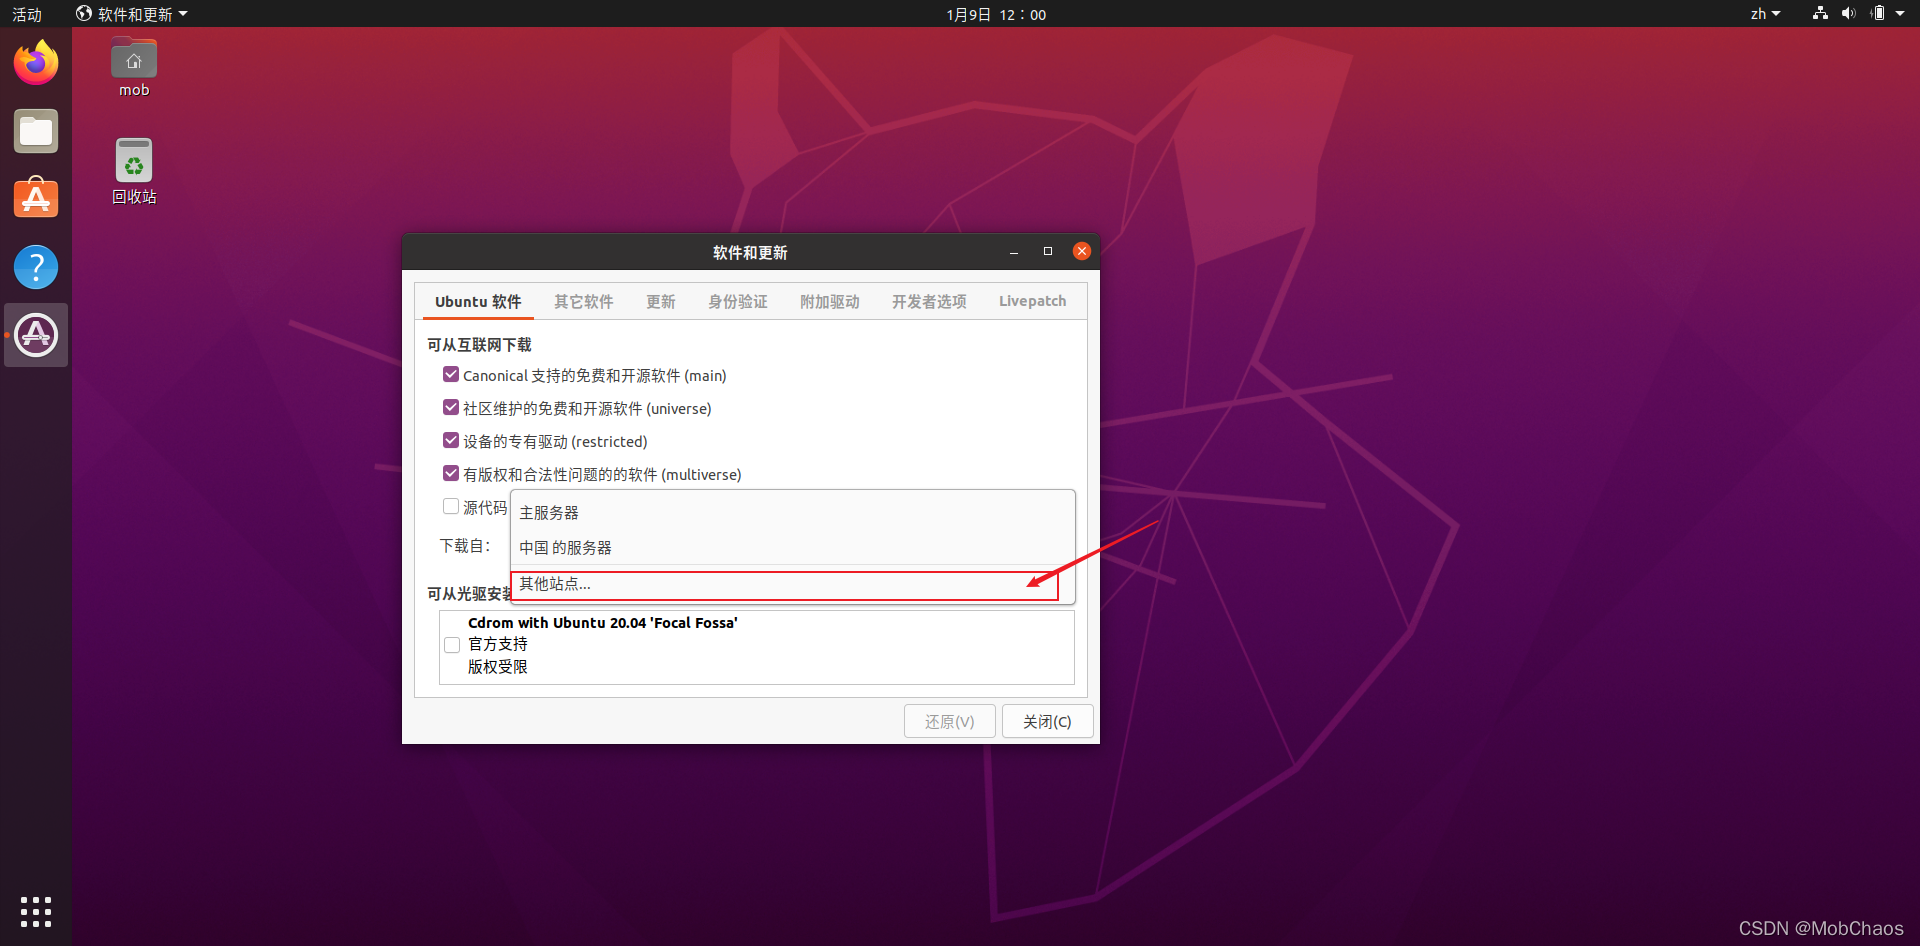Image resolution: width=1920 pixels, height=946 pixels.
Task: Switch to the 其它软件 tab
Action: point(584,301)
